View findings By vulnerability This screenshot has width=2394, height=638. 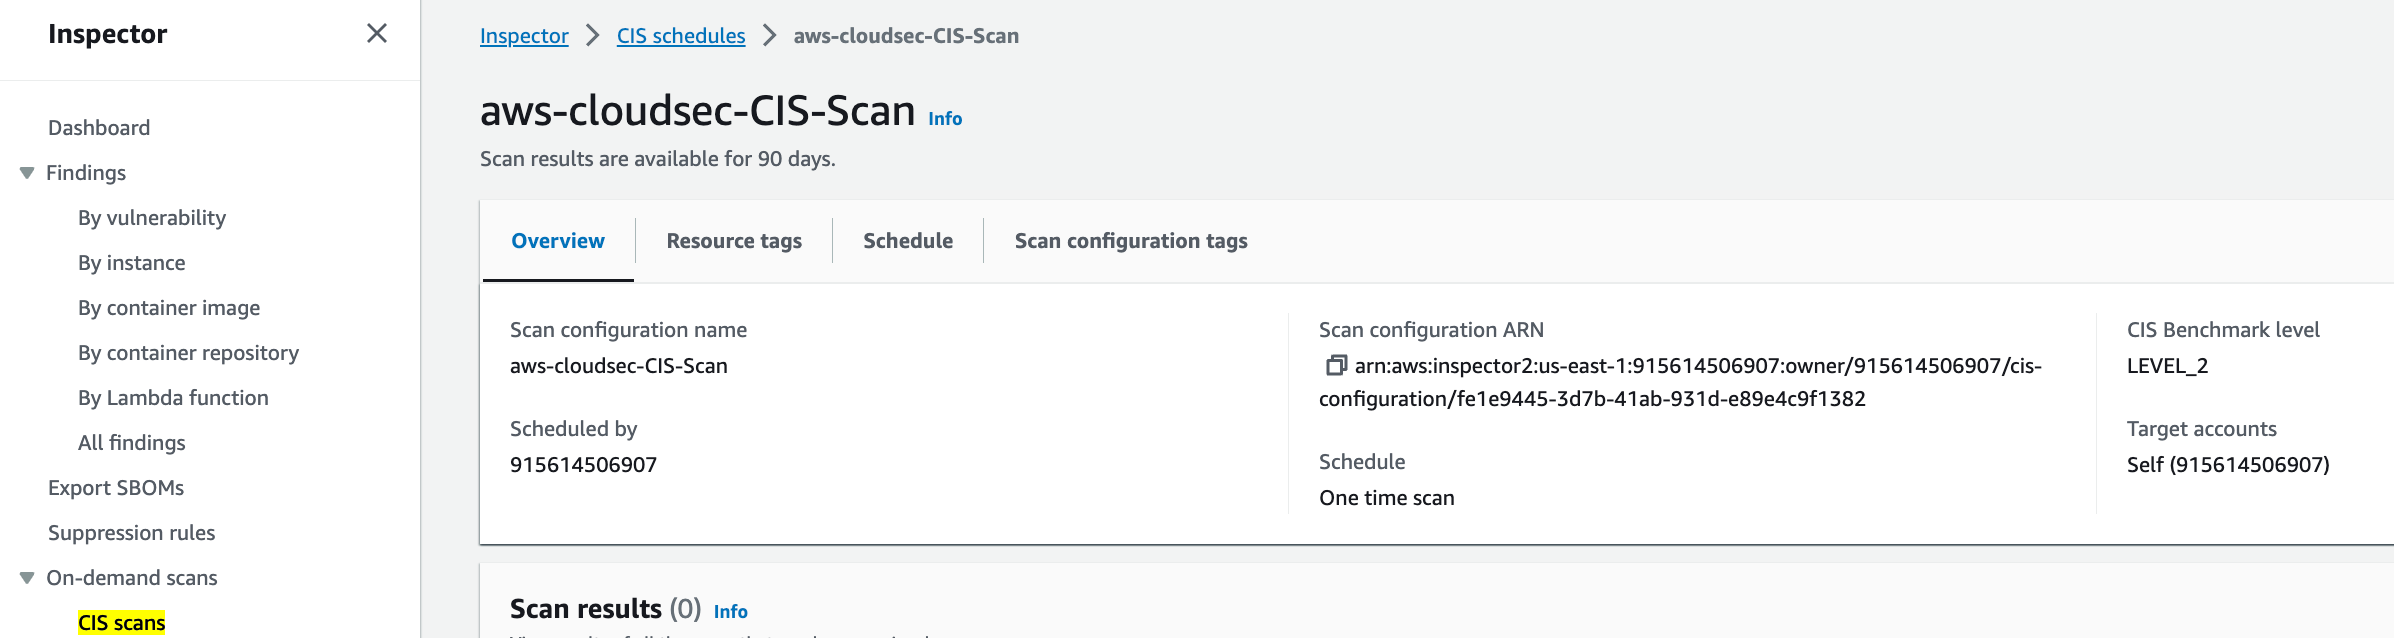tap(152, 218)
